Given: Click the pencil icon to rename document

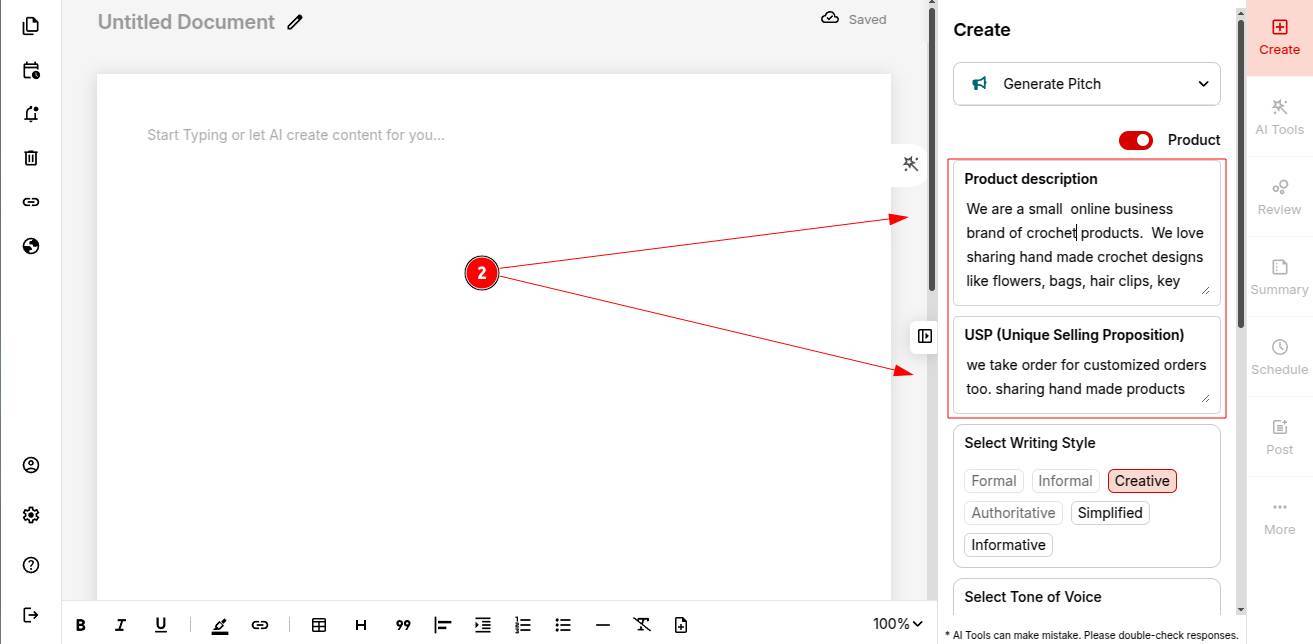Looking at the screenshot, I should tap(295, 22).
